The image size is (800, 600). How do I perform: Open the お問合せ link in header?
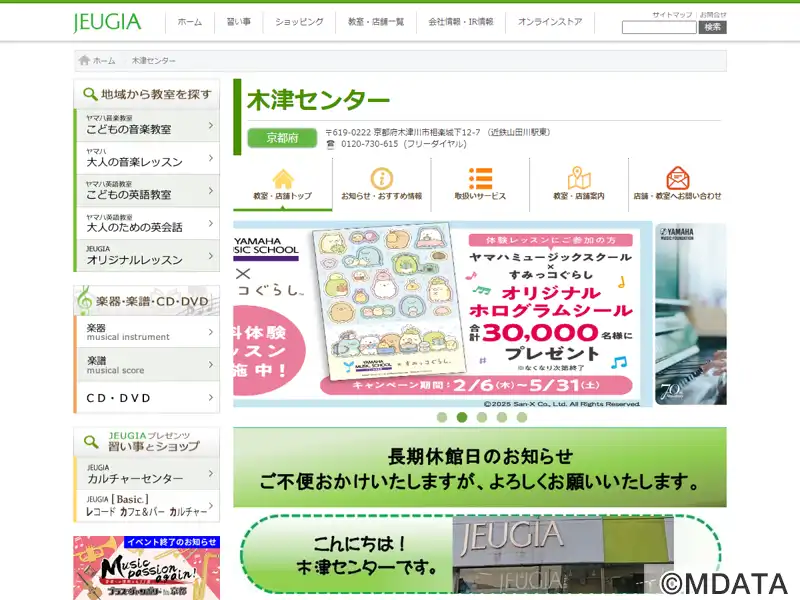coord(713,15)
